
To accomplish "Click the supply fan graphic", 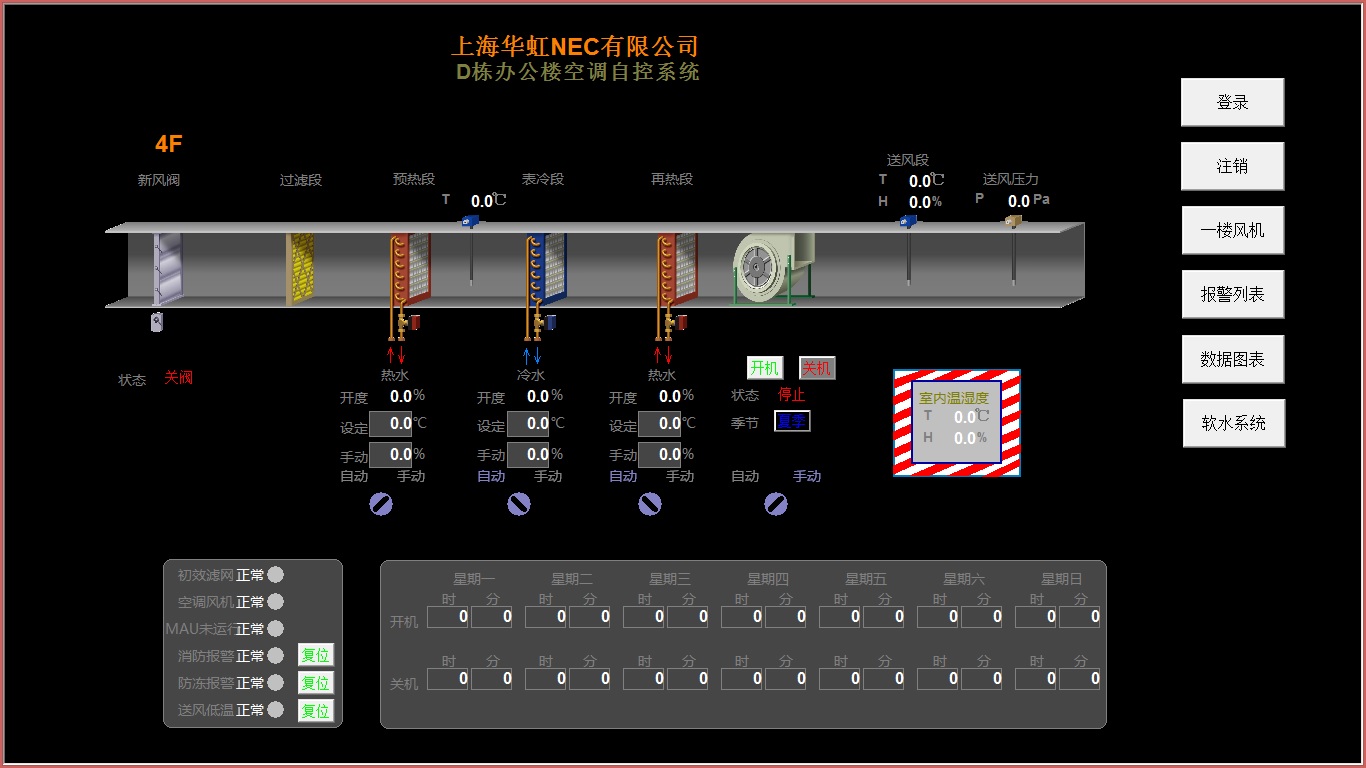I will click(773, 268).
